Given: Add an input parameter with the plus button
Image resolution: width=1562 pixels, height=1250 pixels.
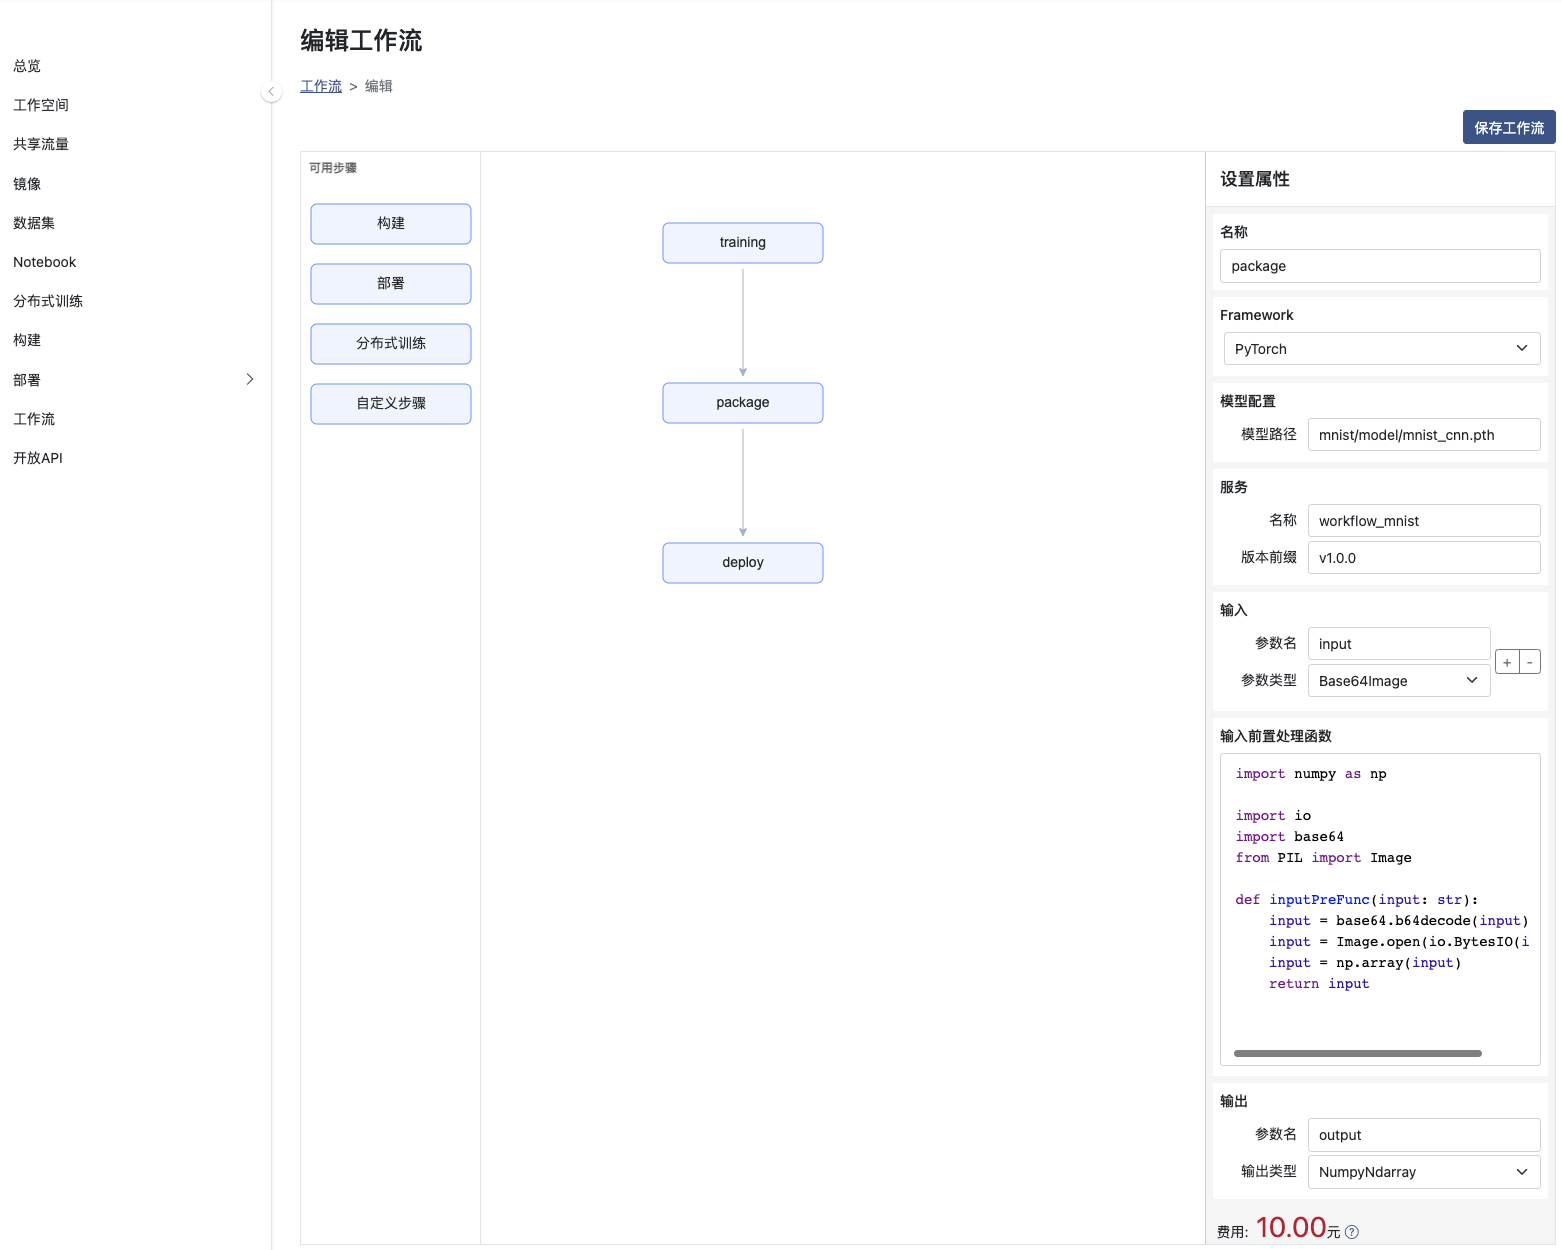Looking at the screenshot, I should (1507, 662).
